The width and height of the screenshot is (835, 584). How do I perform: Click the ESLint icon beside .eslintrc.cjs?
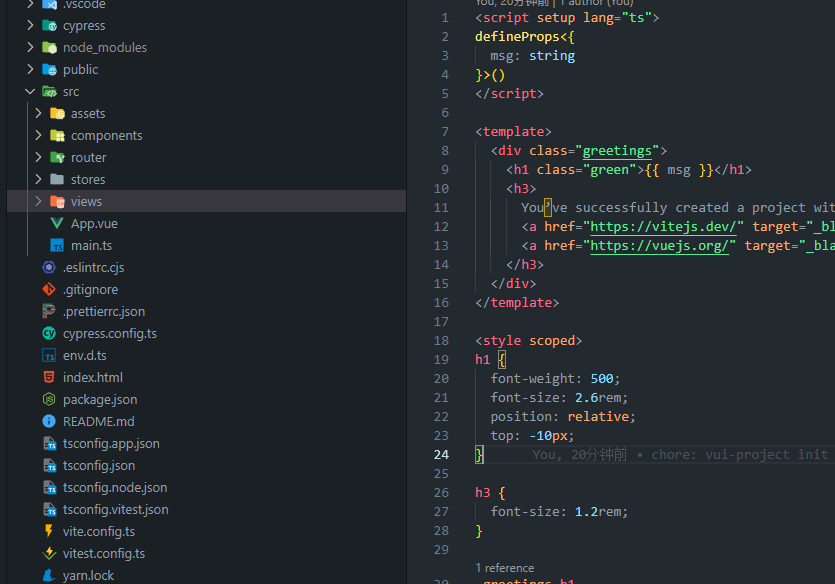click(49, 267)
